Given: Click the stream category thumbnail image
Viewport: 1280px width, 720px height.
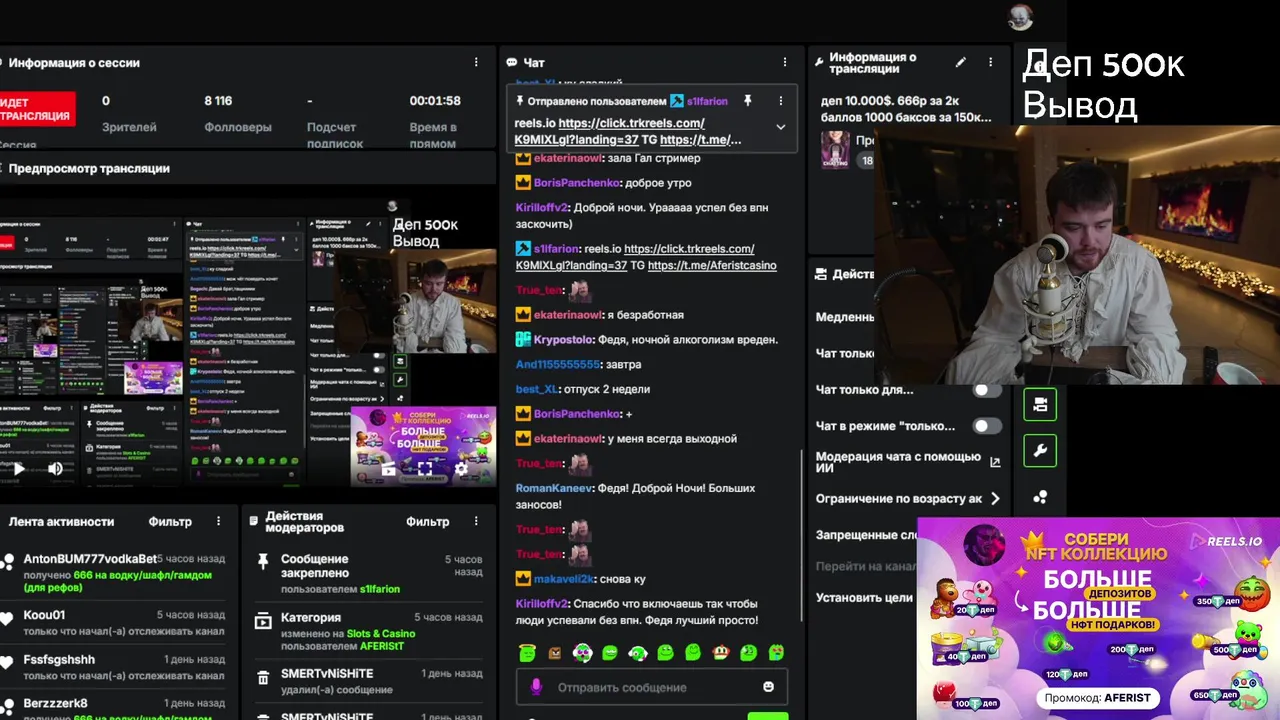Looking at the screenshot, I should point(835,150).
